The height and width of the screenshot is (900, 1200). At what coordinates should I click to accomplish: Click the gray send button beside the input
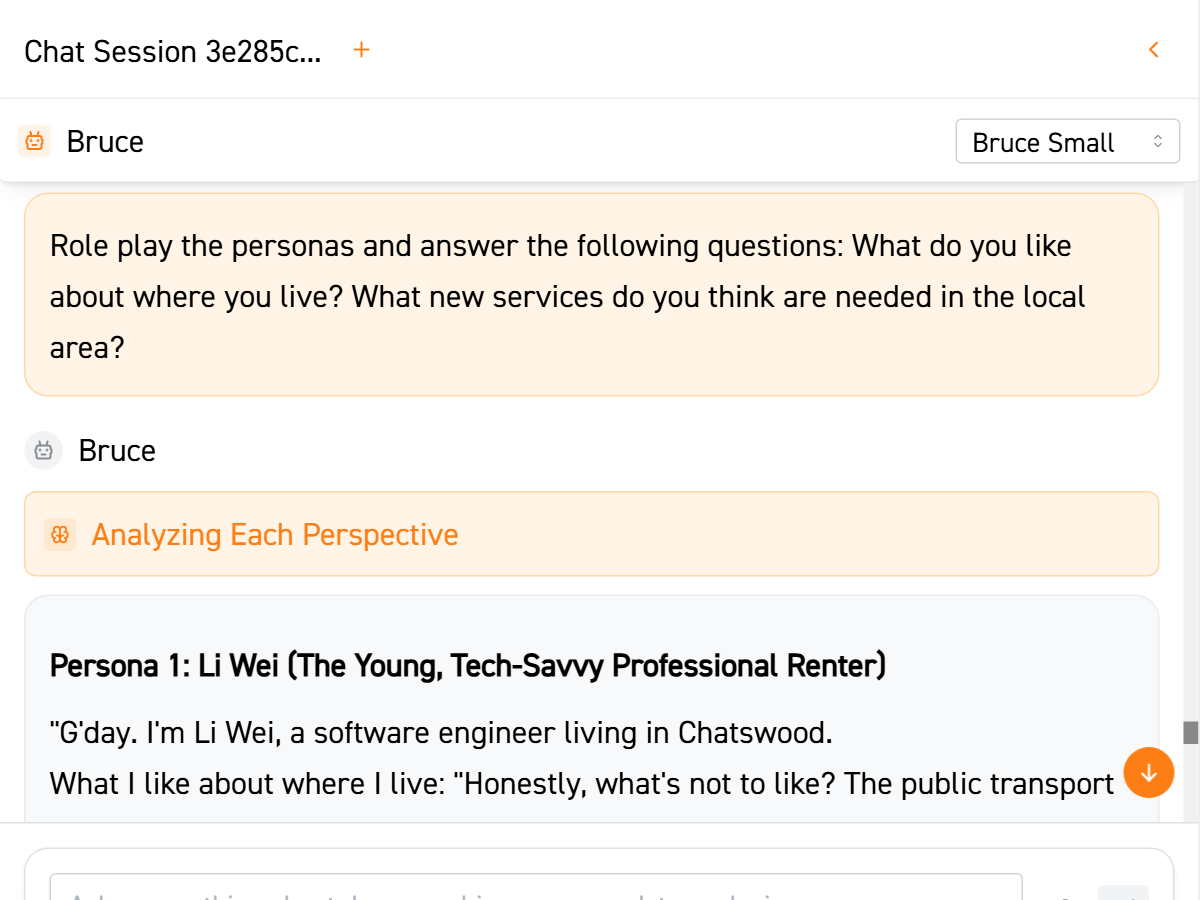[1122, 893]
